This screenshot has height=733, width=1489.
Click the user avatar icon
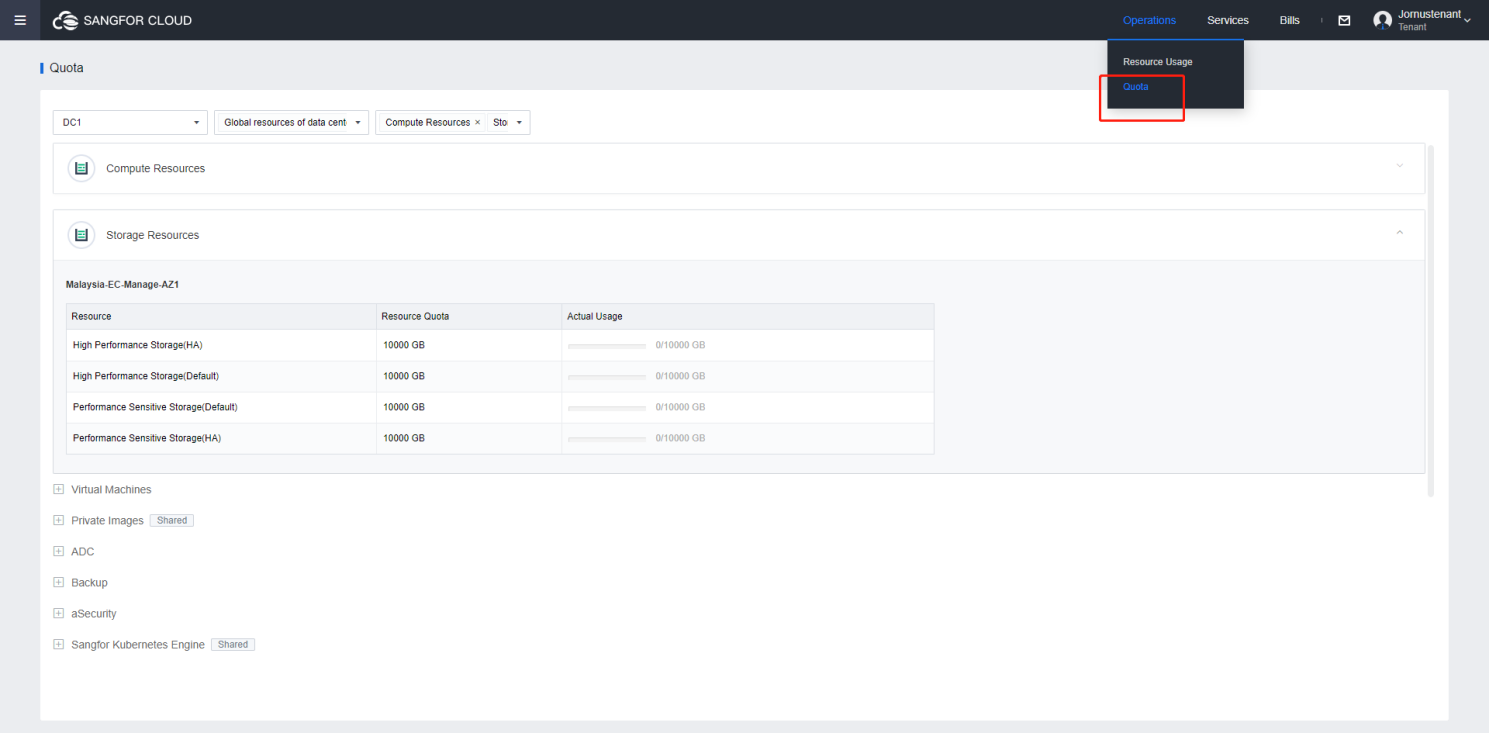1383,20
